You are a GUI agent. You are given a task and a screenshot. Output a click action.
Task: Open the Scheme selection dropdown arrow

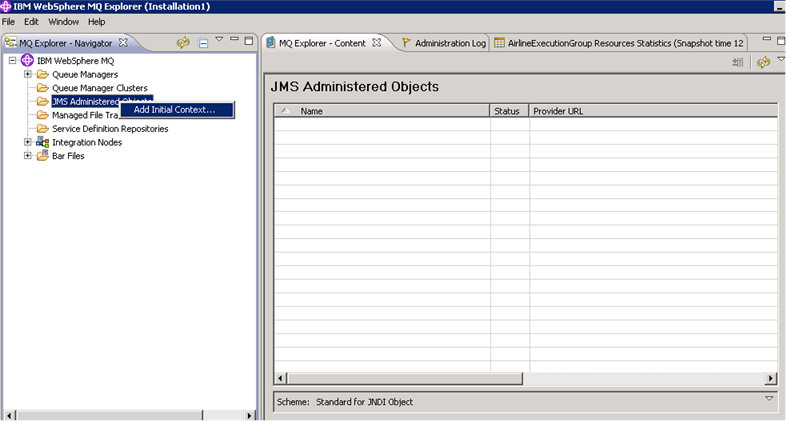(769, 398)
